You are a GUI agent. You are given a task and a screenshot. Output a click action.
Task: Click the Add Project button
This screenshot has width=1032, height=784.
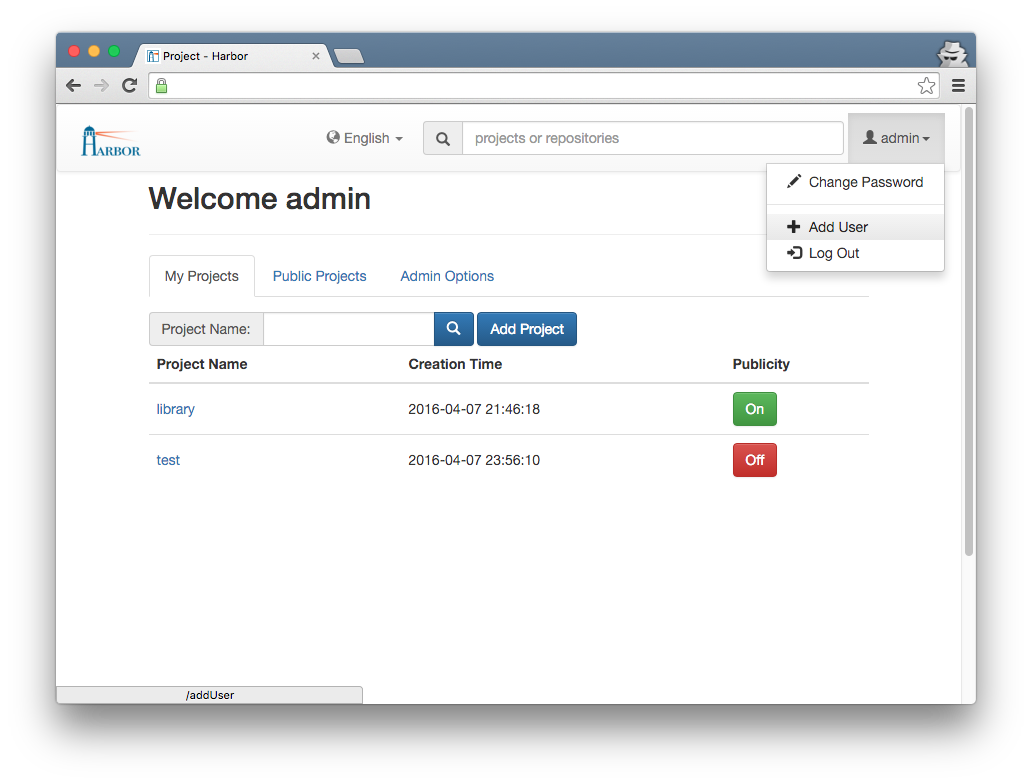527,328
